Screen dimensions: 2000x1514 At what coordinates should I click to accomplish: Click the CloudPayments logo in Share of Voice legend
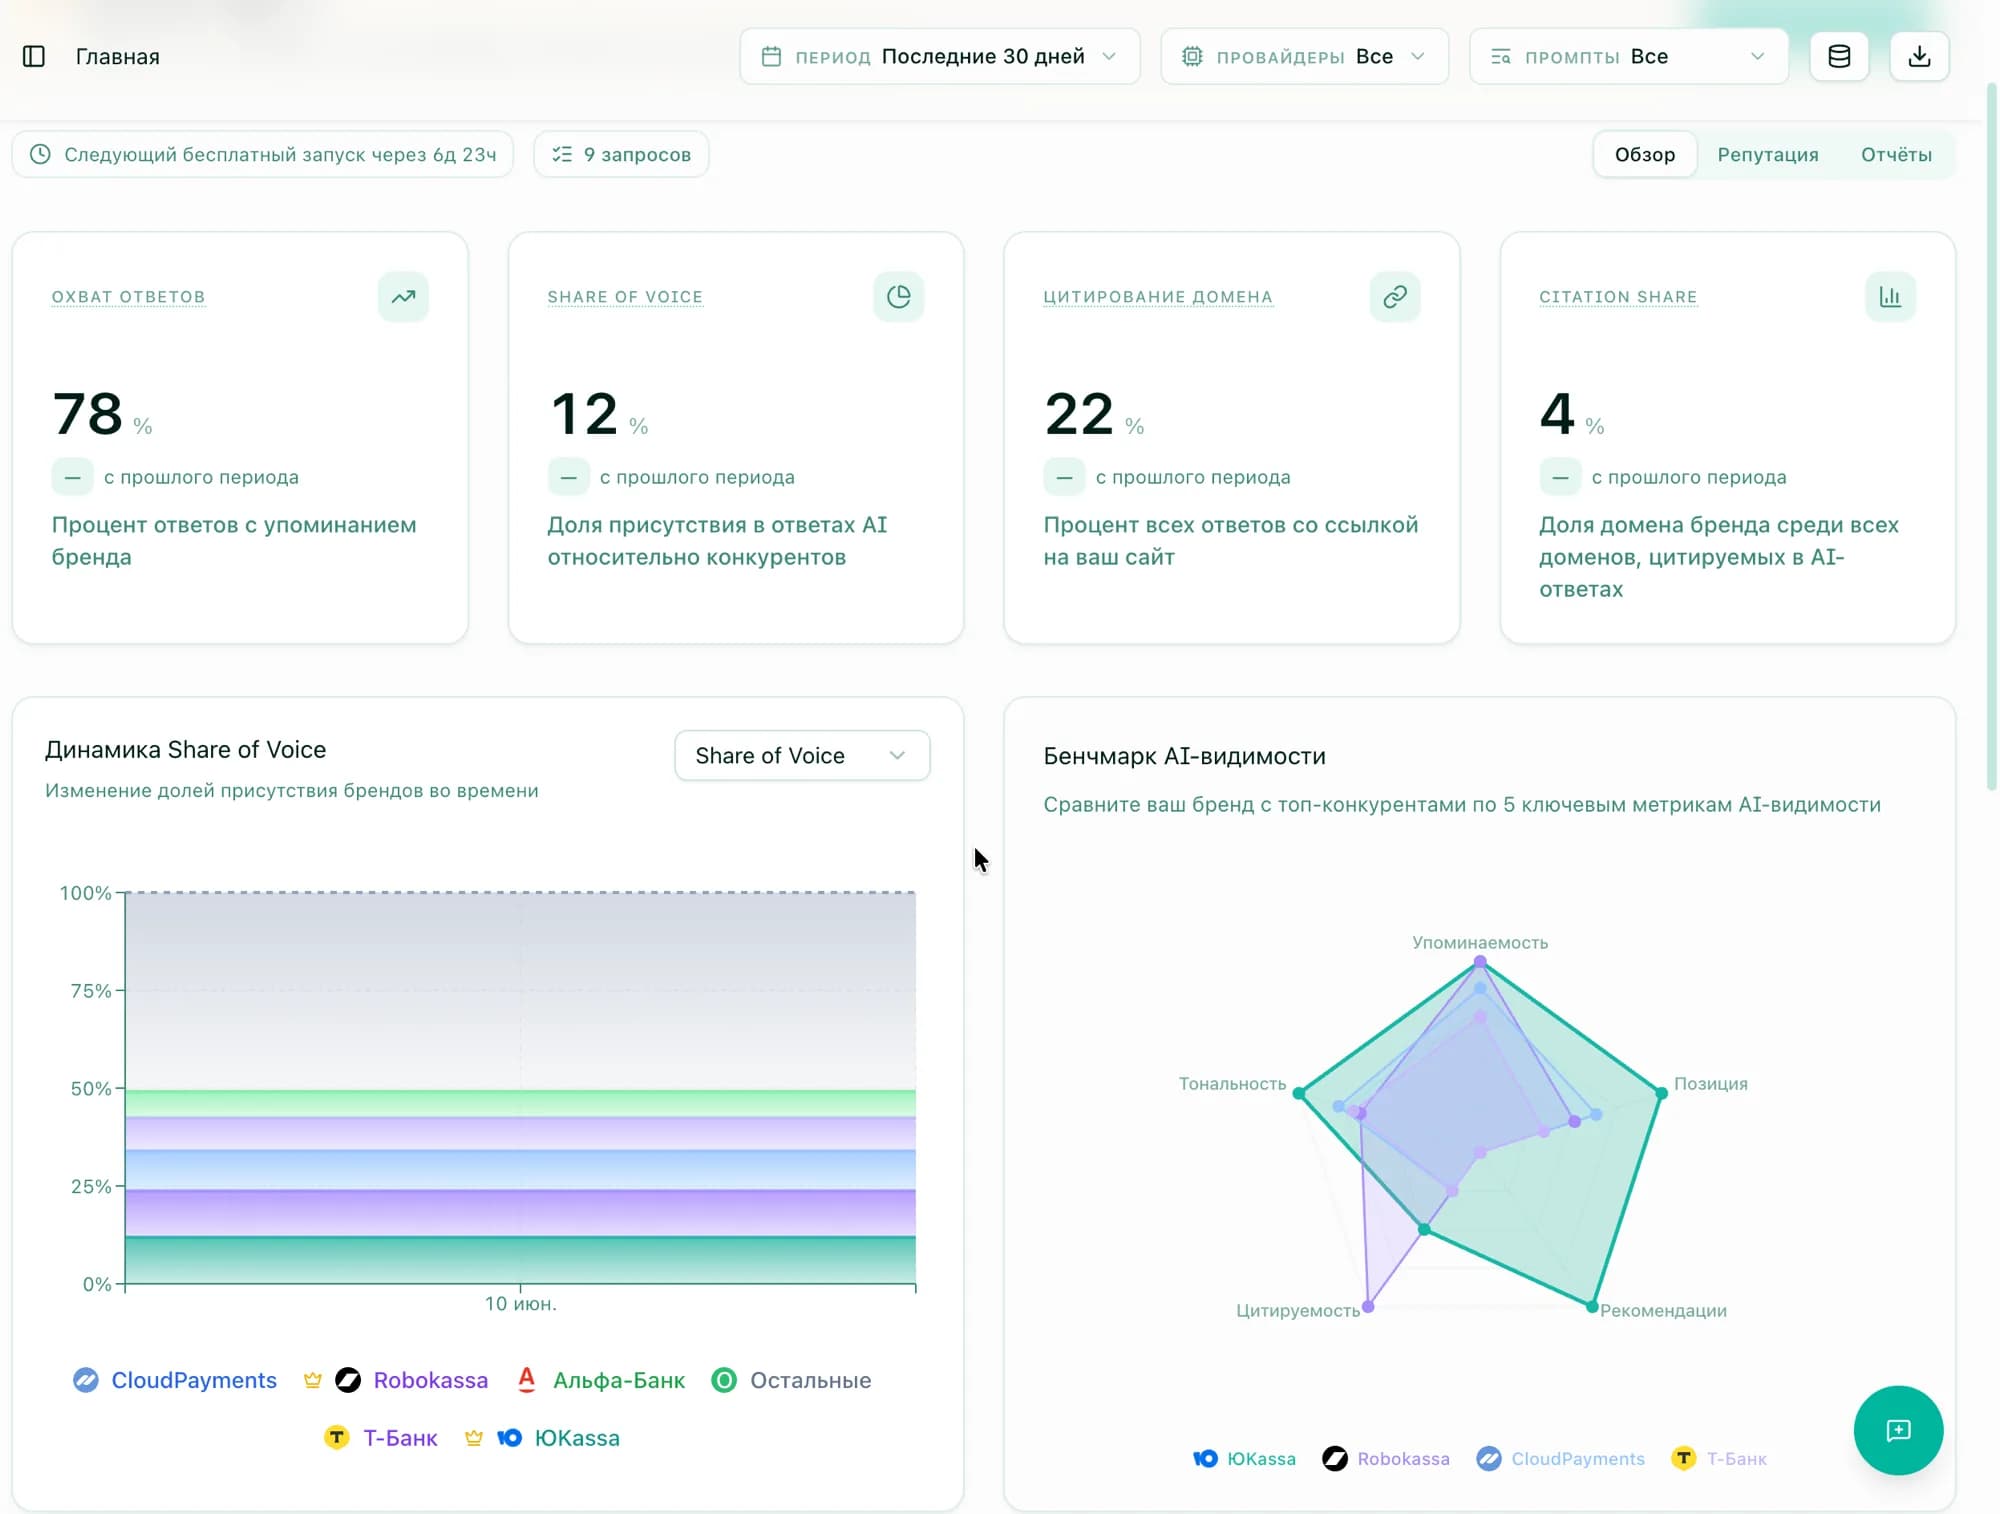(86, 1380)
